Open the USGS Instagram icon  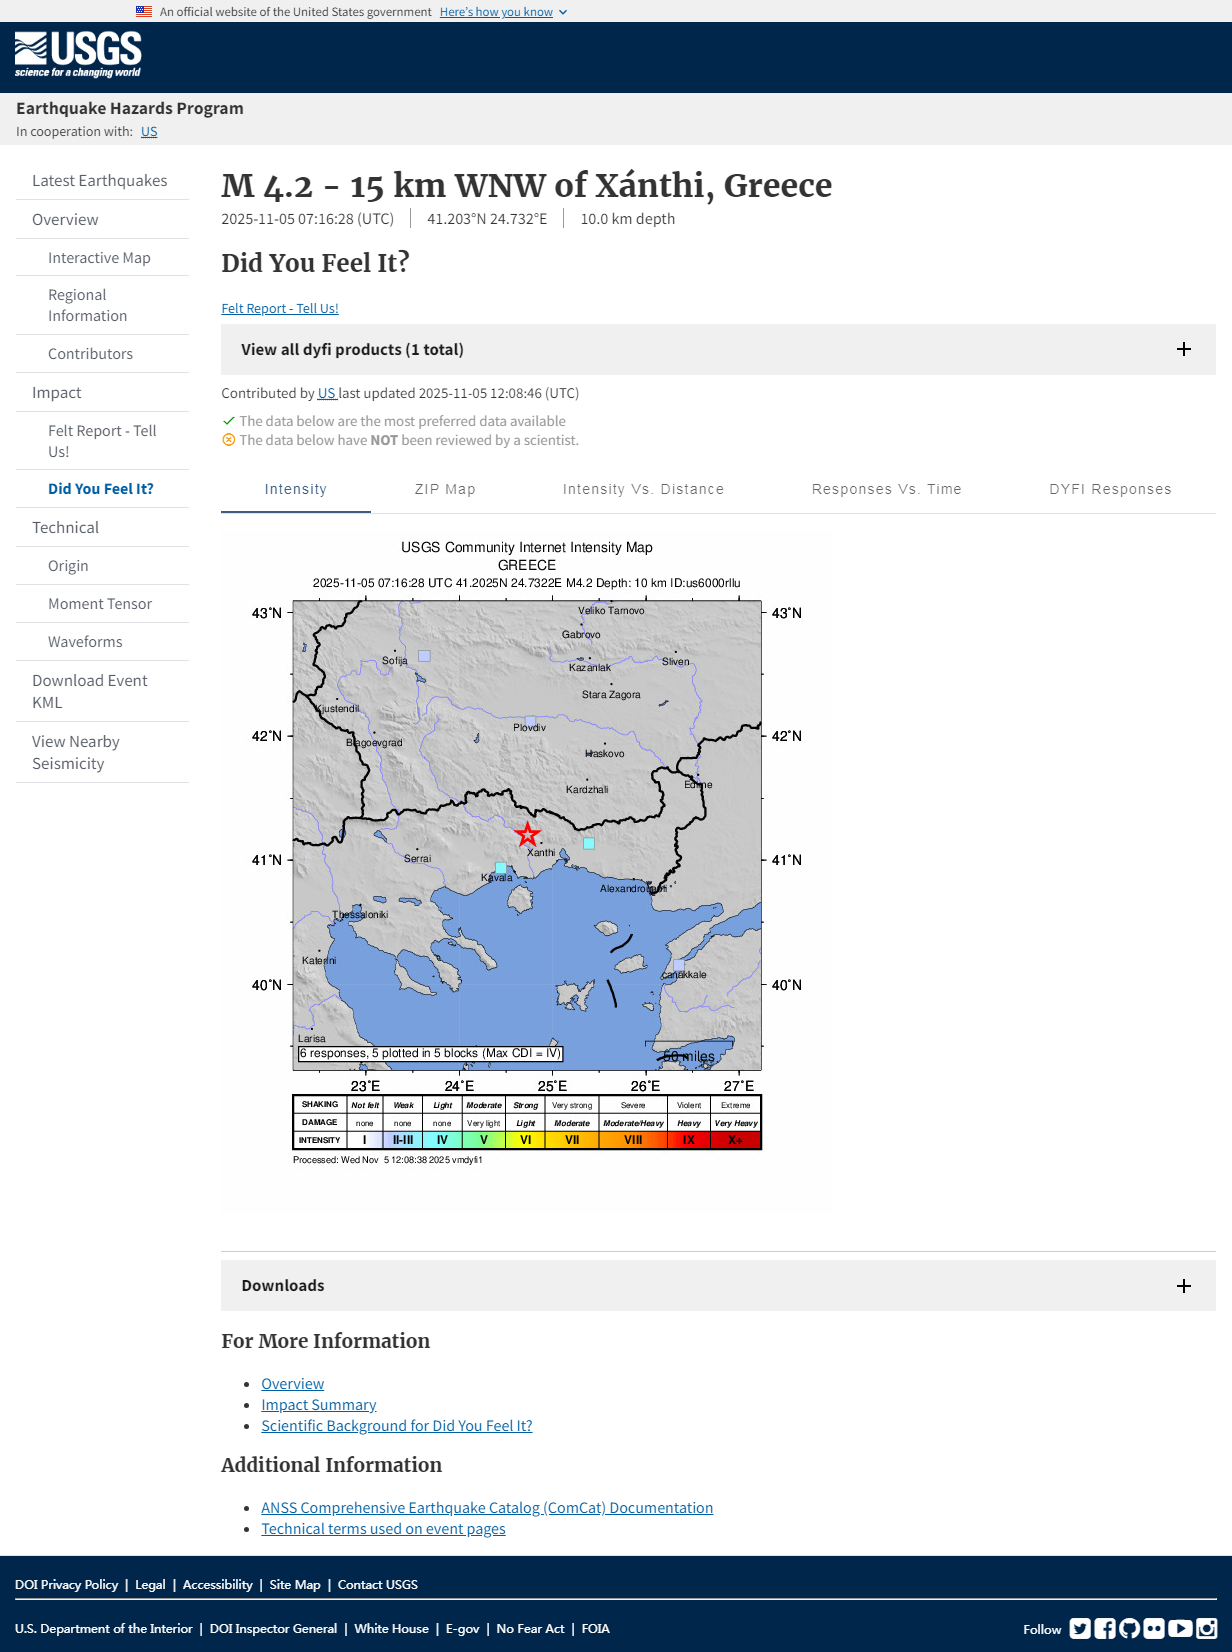pyautogui.click(x=1207, y=1628)
